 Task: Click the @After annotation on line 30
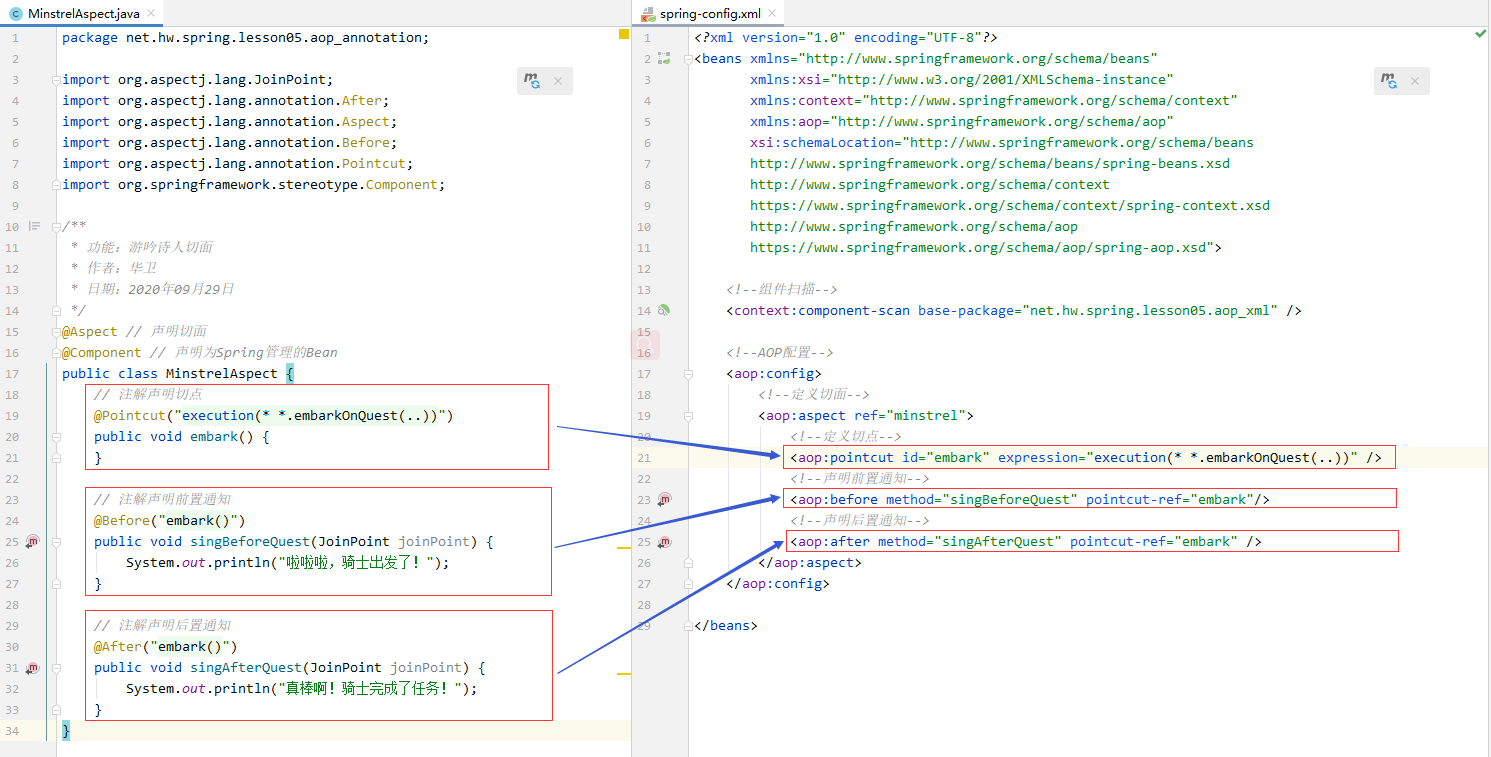[x=118, y=646]
